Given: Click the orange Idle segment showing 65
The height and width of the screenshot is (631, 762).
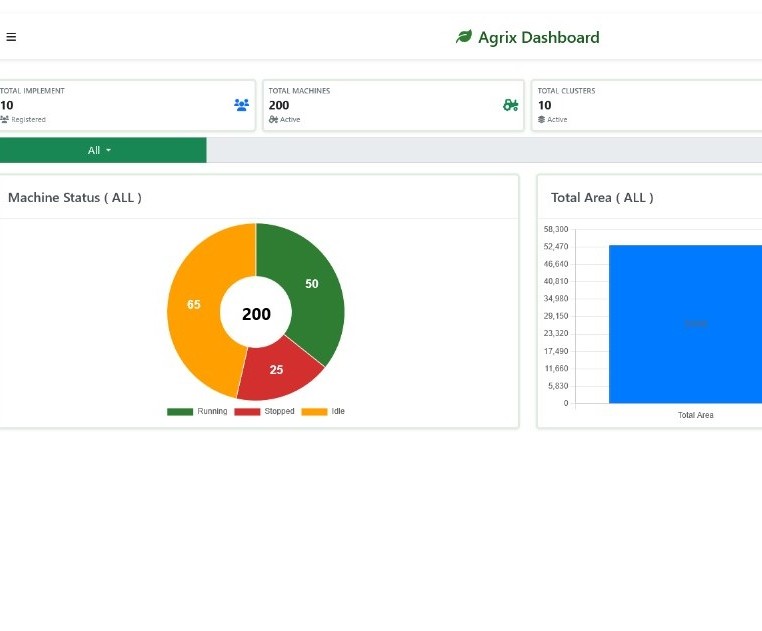Looking at the screenshot, I should (193, 304).
